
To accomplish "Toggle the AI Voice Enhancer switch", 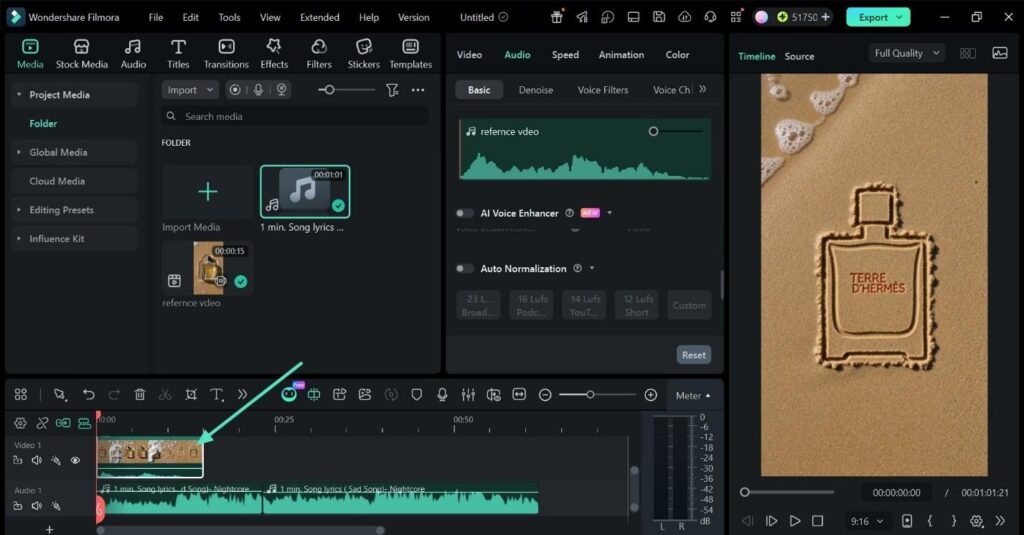I will (x=464, y=213).
